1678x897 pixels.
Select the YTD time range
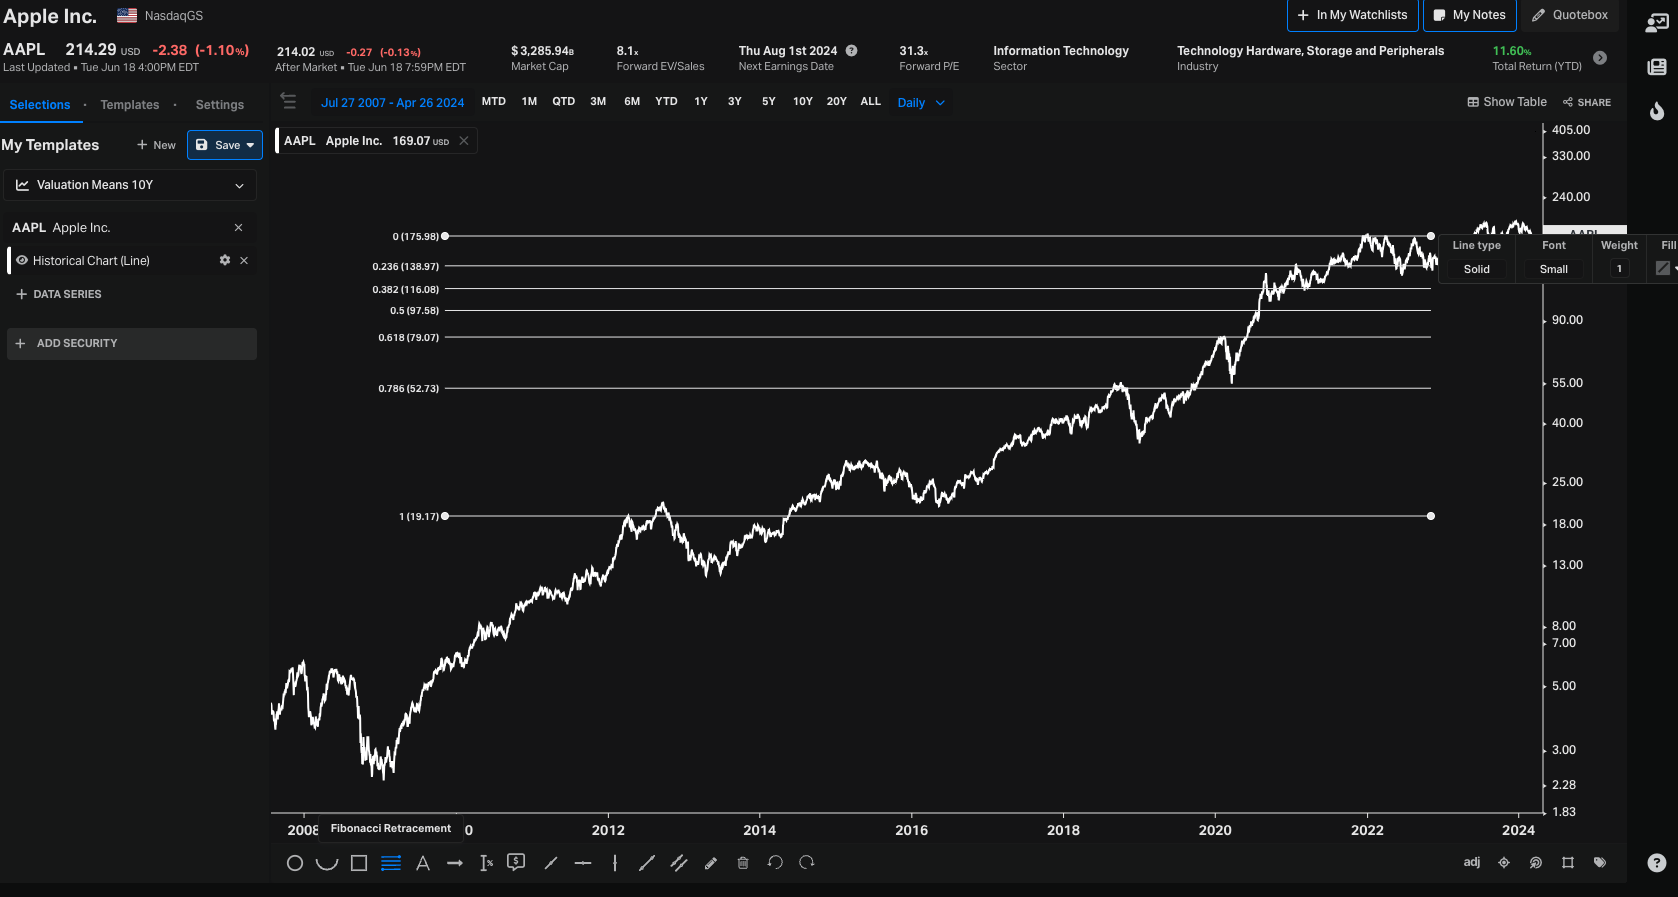point(666,101)
